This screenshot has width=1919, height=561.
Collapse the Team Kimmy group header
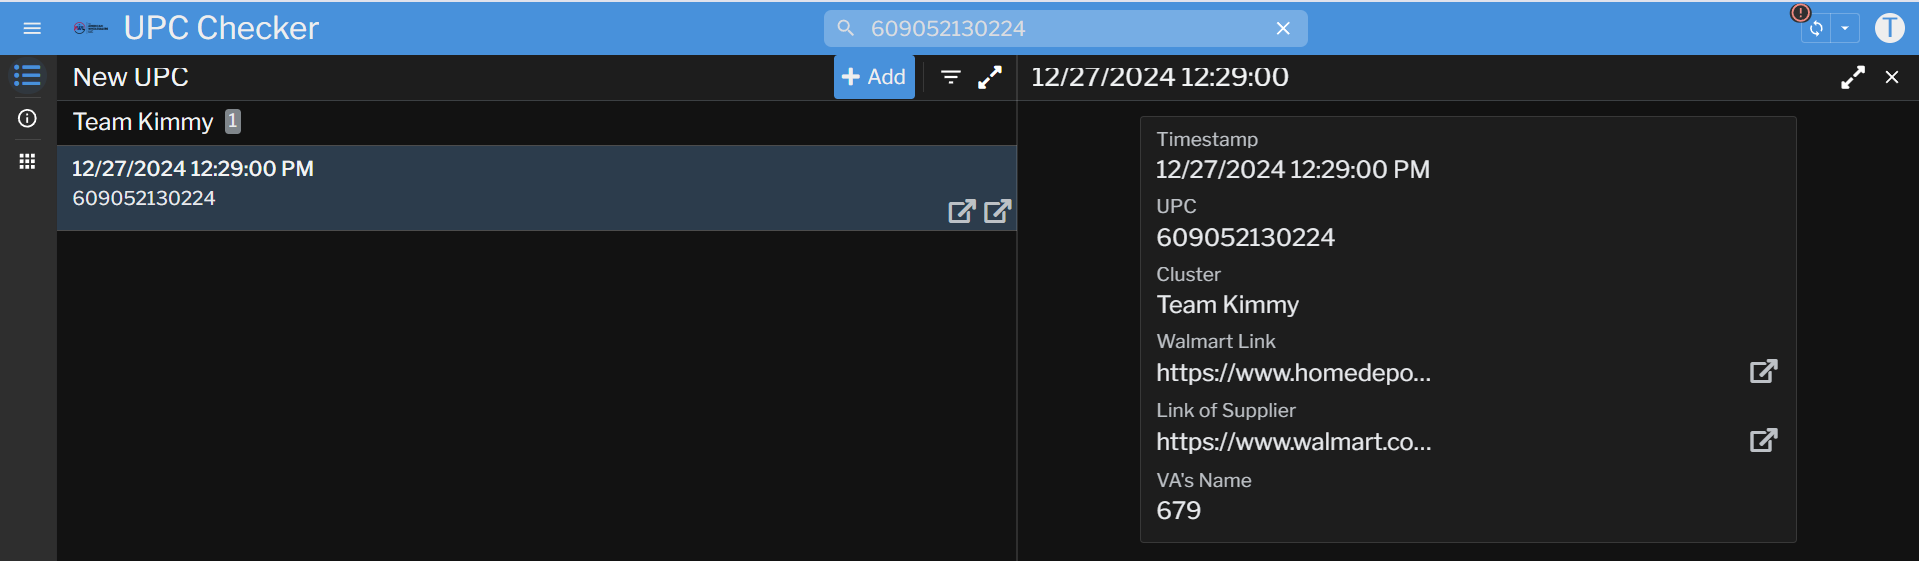[143, 122]
